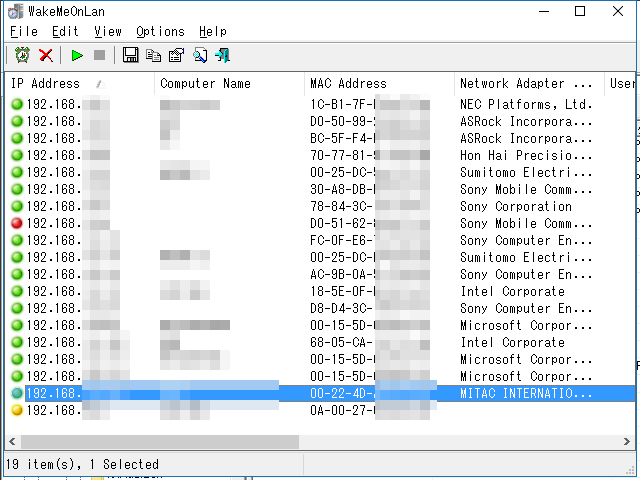
Task: Open Properties with the toolbar icon
Action: (x=177, y=55)
